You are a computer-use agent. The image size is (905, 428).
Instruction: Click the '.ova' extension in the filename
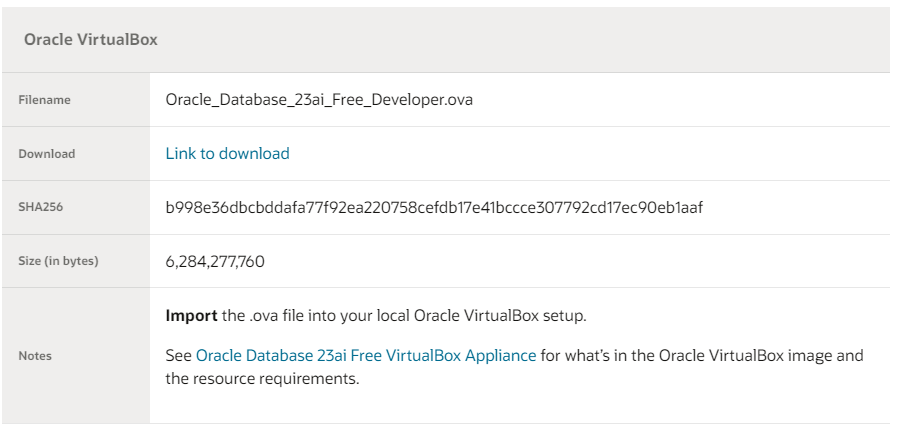tap(459, 100)
